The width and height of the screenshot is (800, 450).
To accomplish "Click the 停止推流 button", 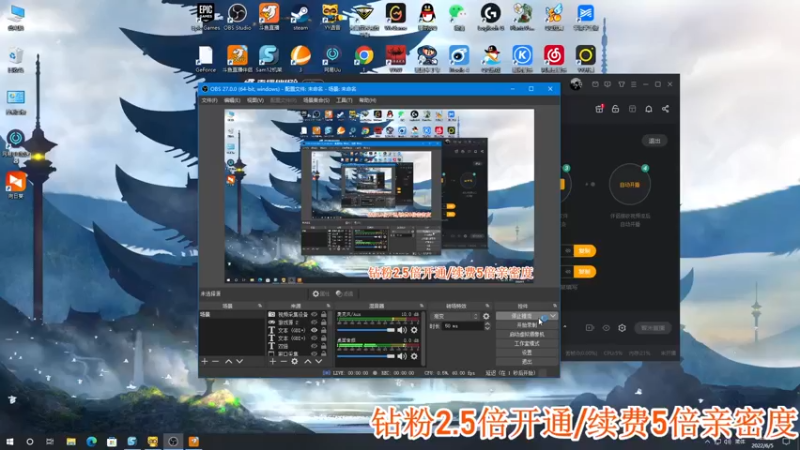I will (x=522, y=316).
